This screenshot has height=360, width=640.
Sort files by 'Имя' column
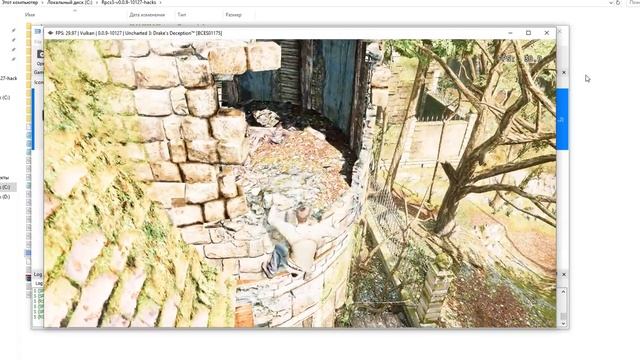[x=30, y=15]
